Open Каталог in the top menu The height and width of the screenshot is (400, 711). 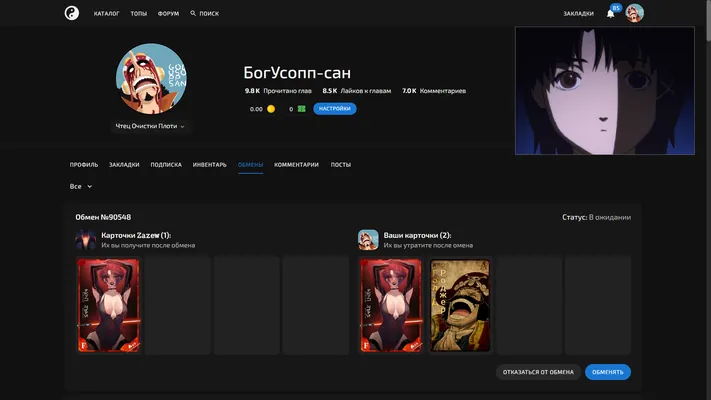click(x=107, y=14)
